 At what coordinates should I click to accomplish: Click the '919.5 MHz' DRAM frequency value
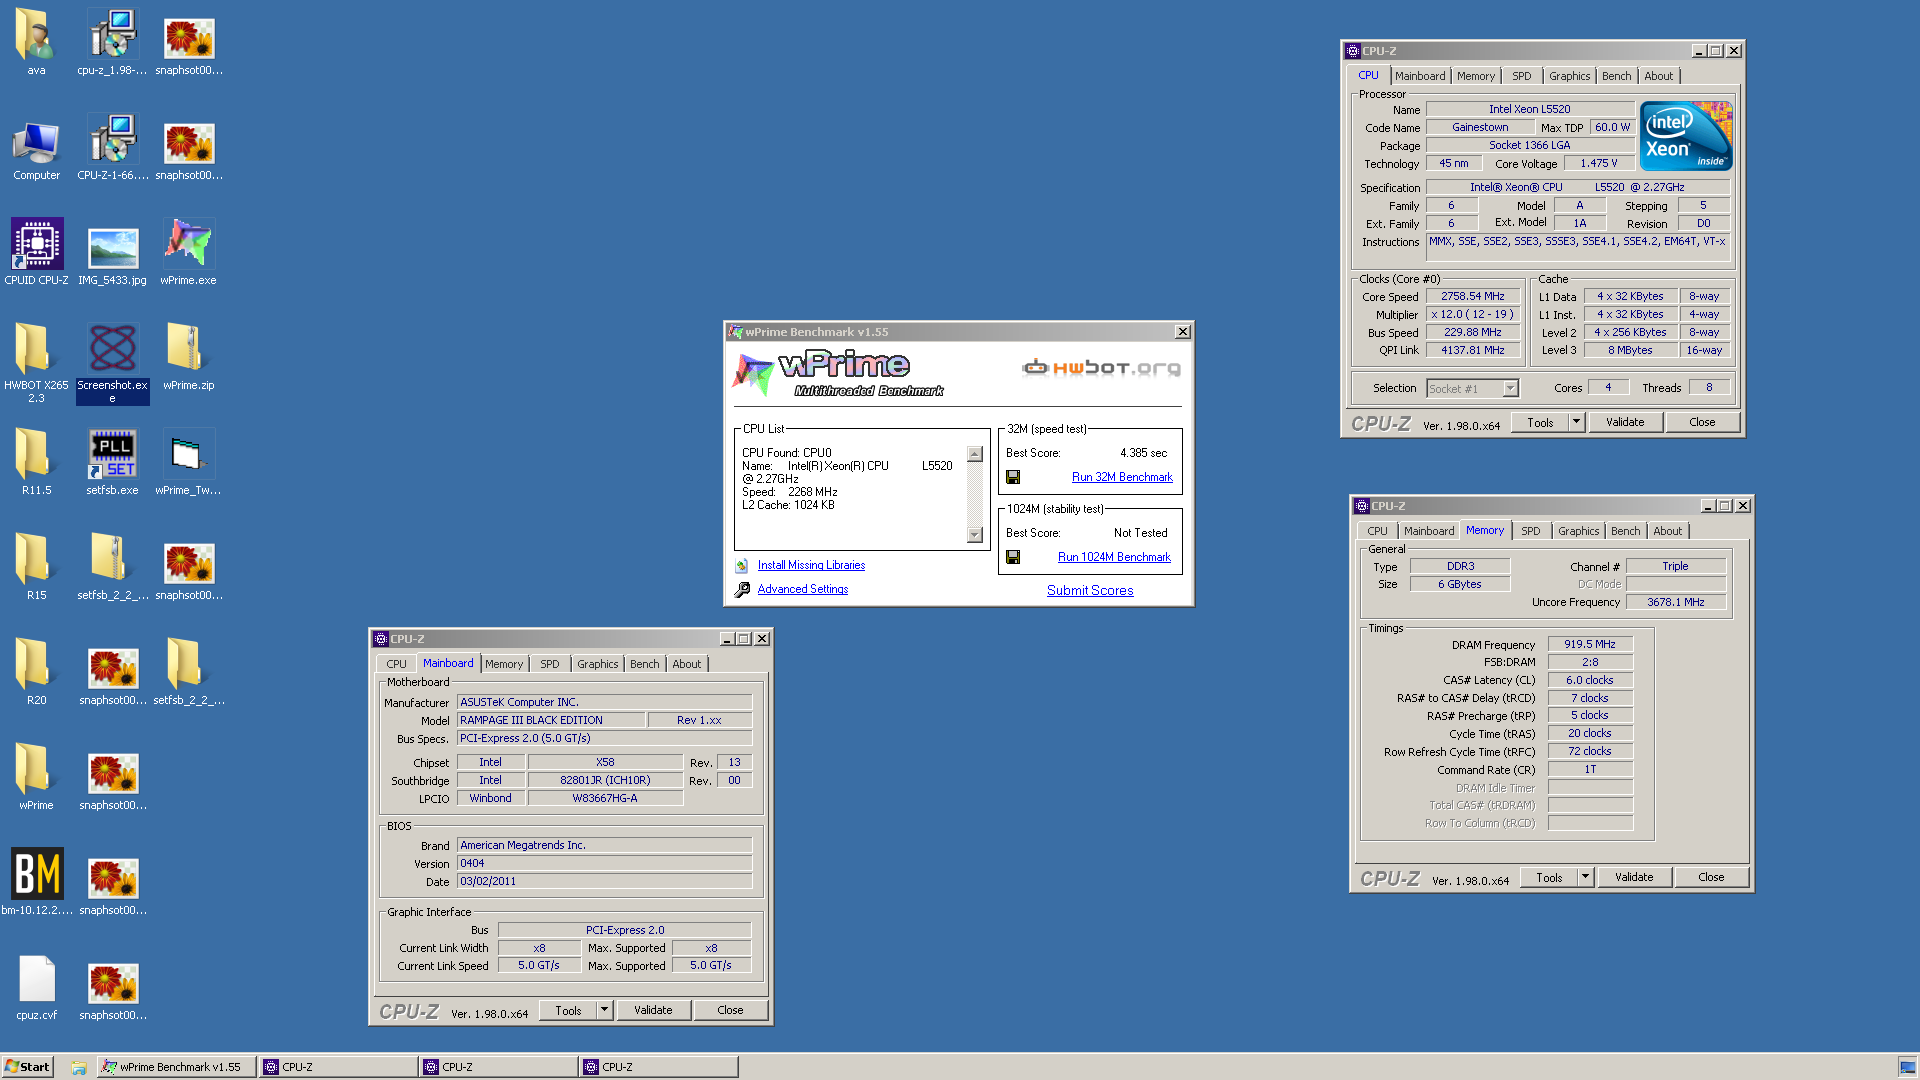click(x=1590, y=644)
